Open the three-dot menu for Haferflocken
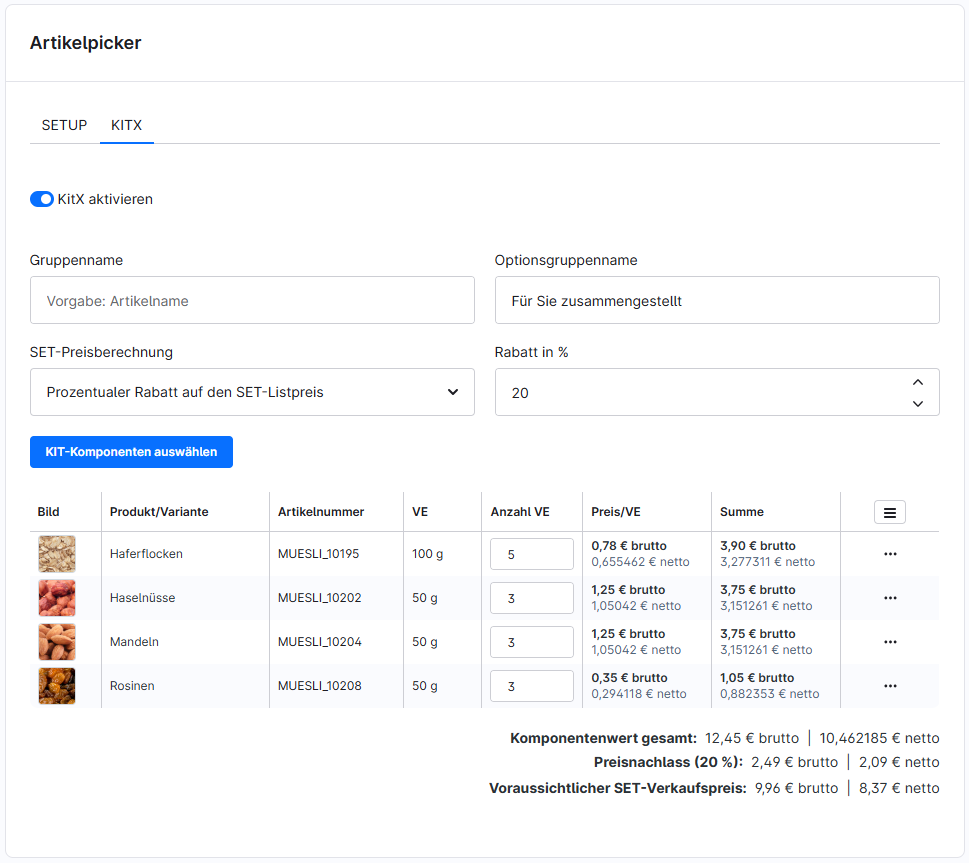The height and width of the screenshot is (863, 969). (x=890, y=554)
